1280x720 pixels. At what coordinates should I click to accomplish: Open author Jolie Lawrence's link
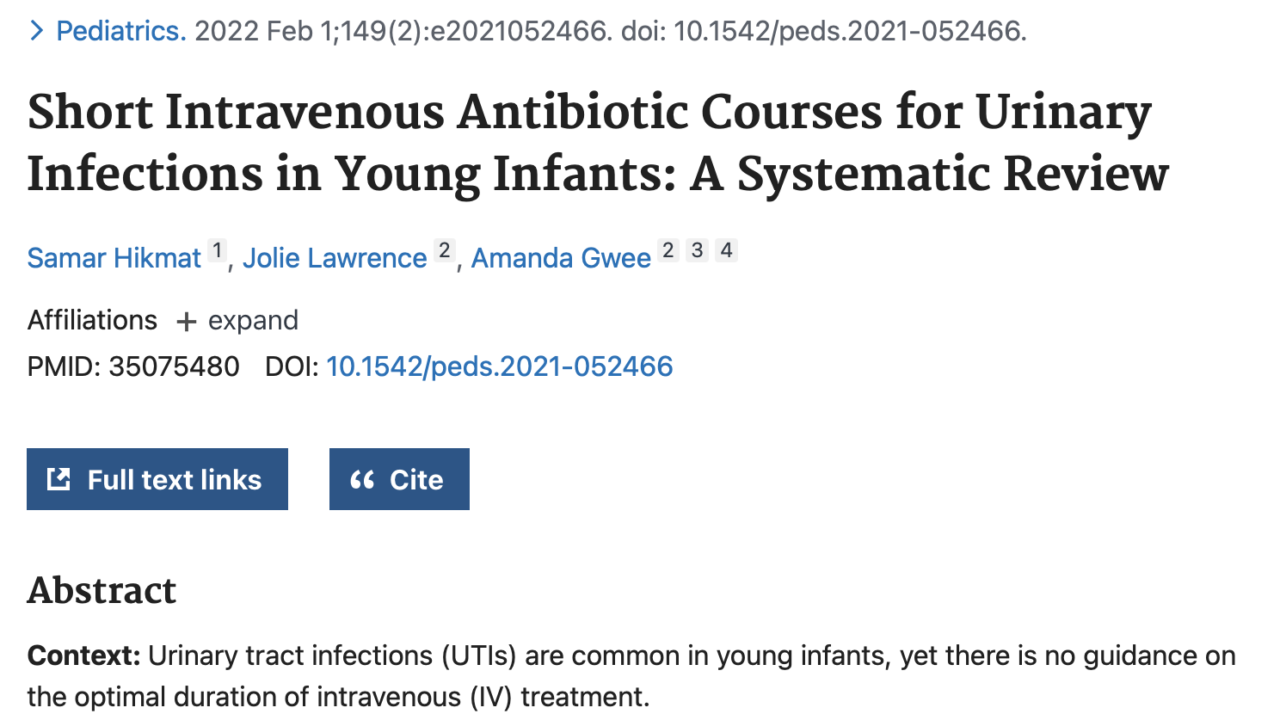point(335,258)
